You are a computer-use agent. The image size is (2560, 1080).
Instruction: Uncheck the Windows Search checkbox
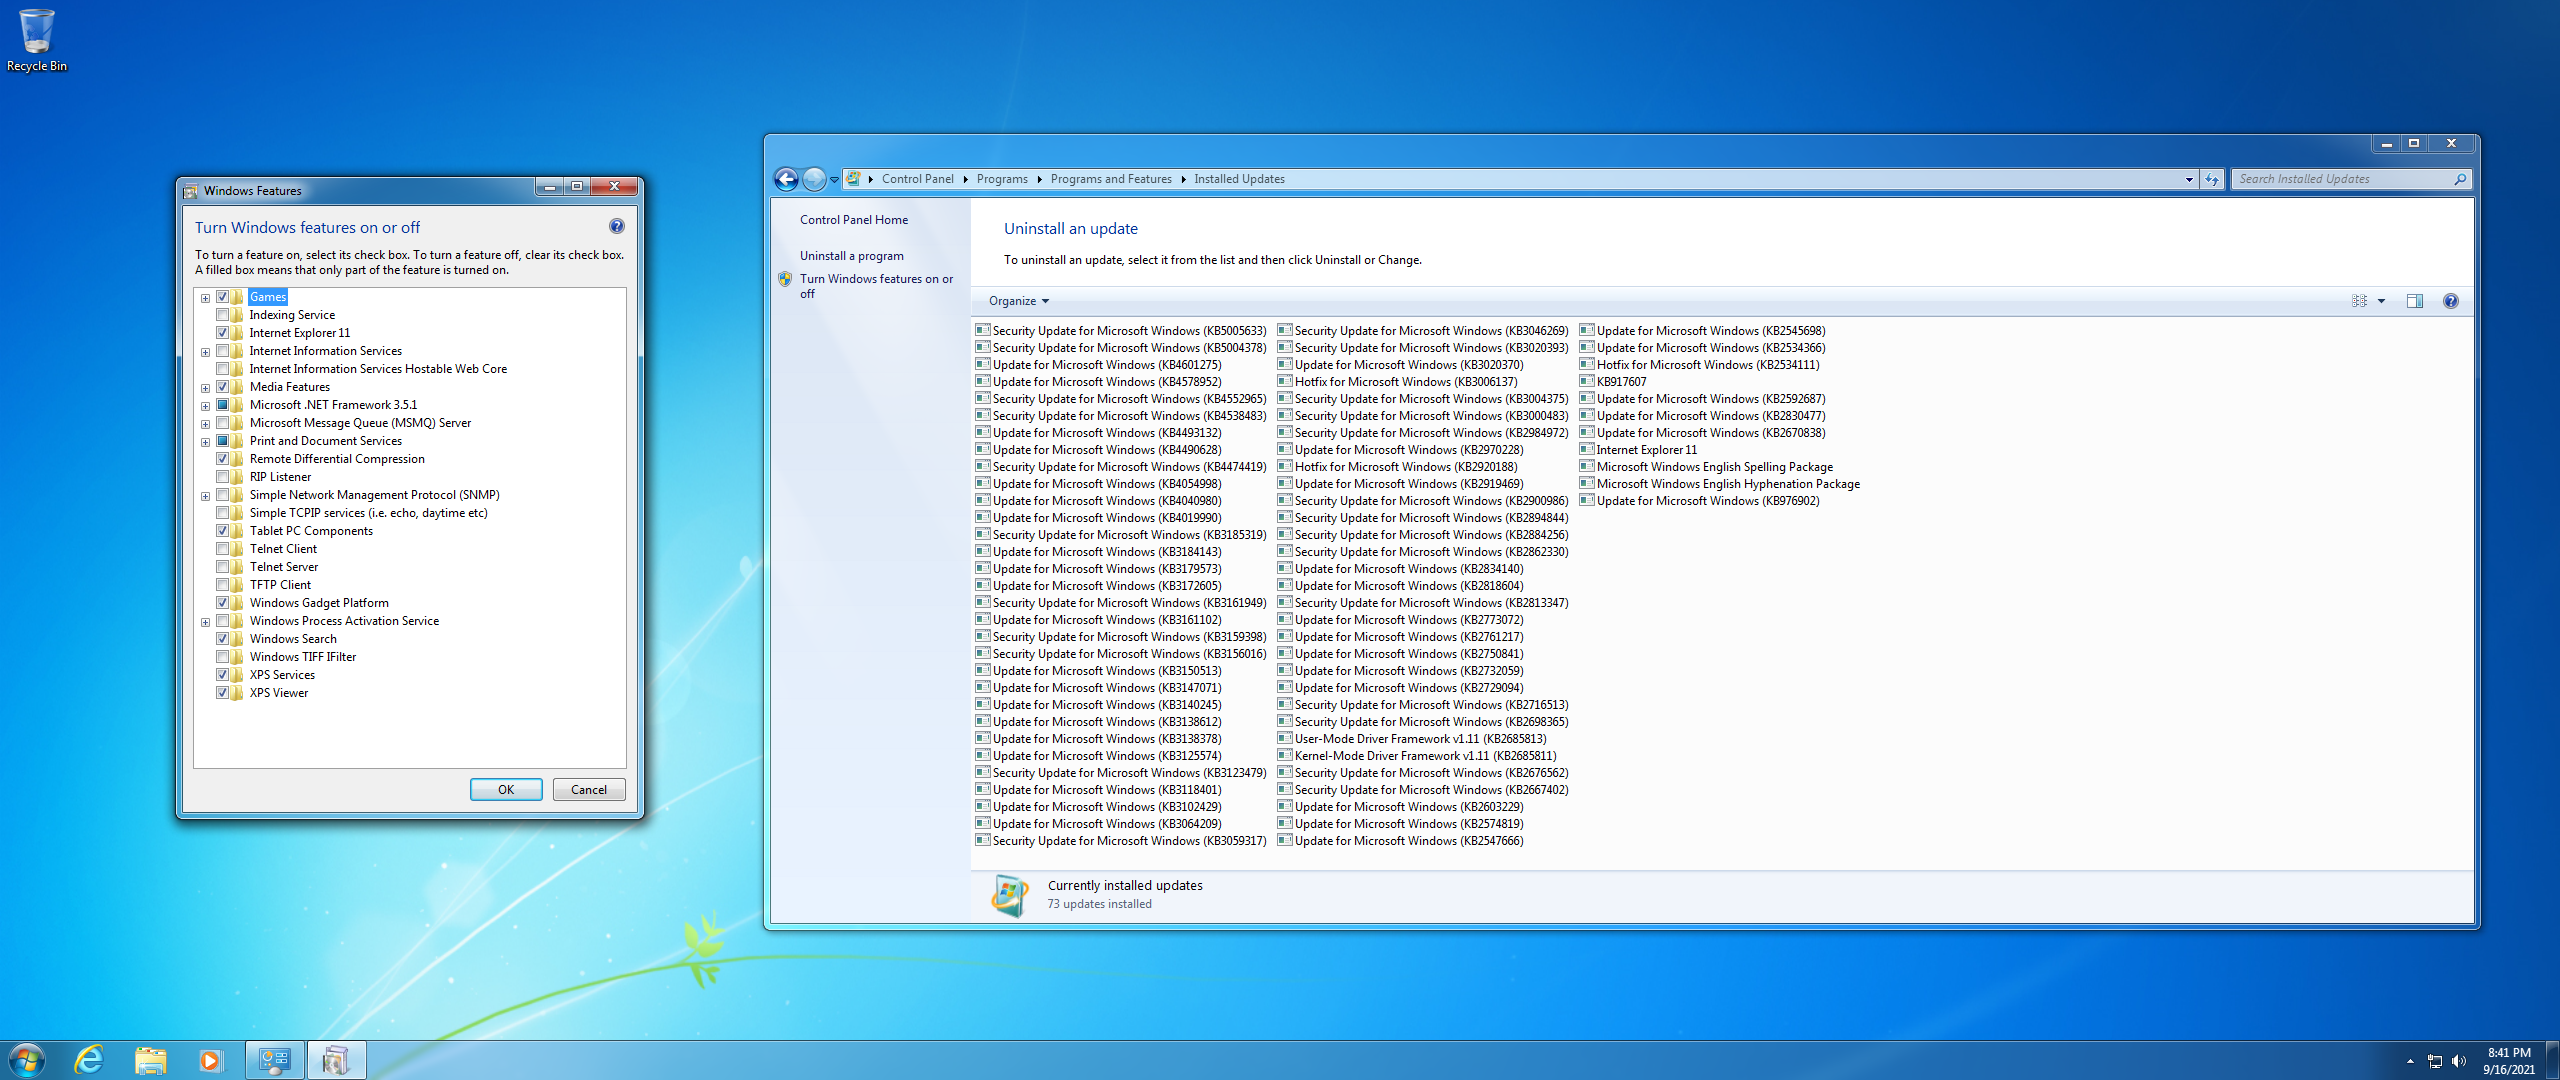coord(222,639)
